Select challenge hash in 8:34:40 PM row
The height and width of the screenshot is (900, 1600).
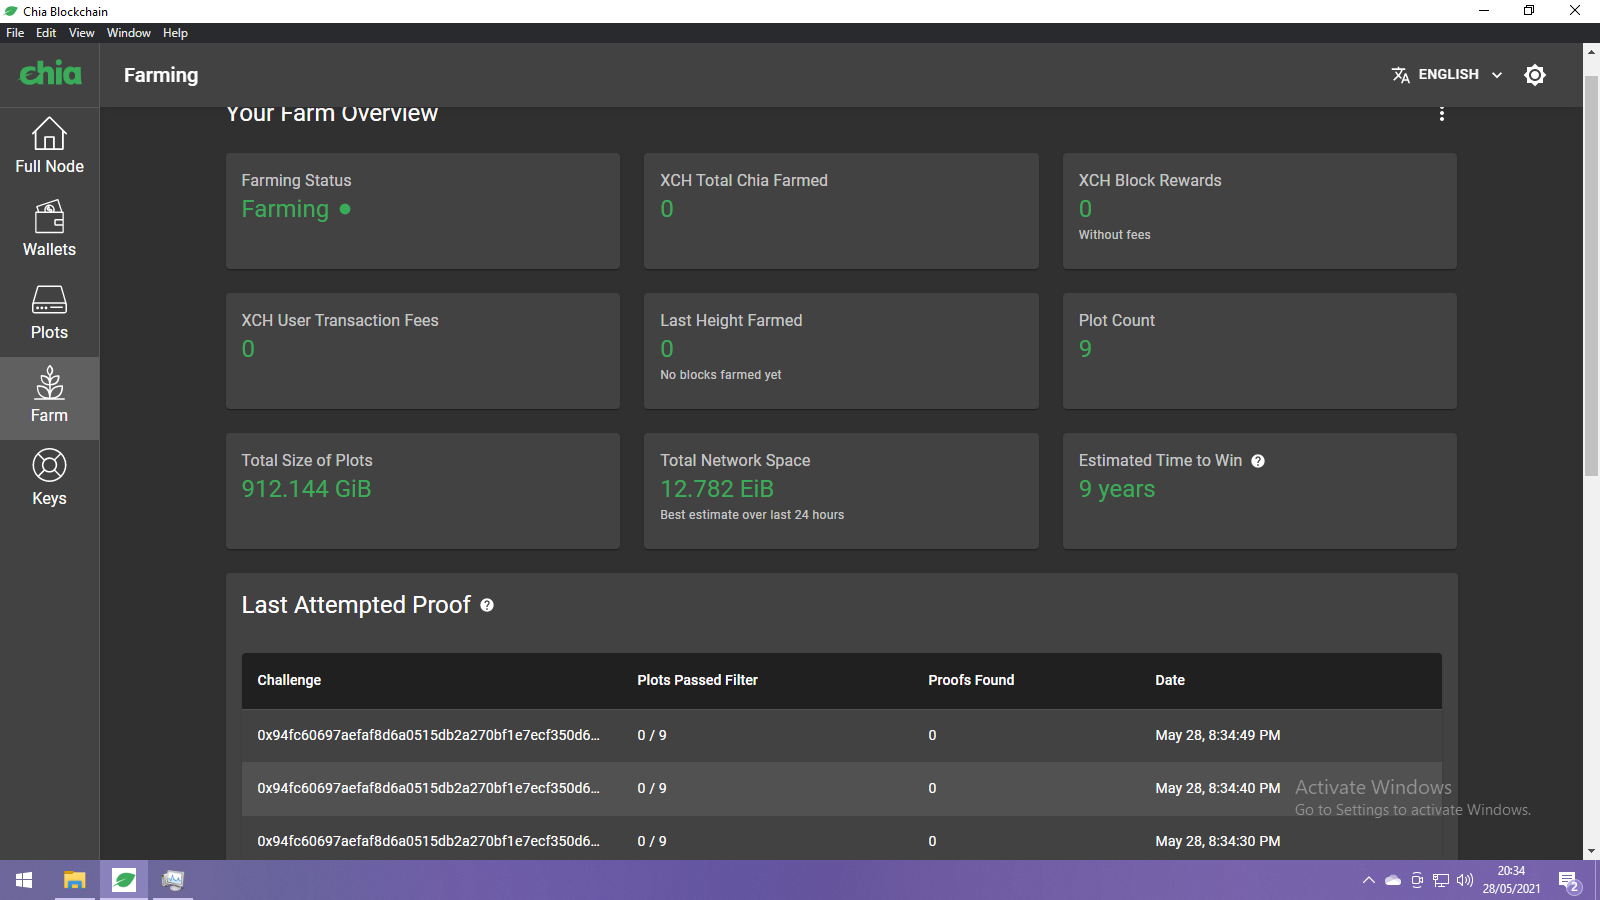[428, 788]
